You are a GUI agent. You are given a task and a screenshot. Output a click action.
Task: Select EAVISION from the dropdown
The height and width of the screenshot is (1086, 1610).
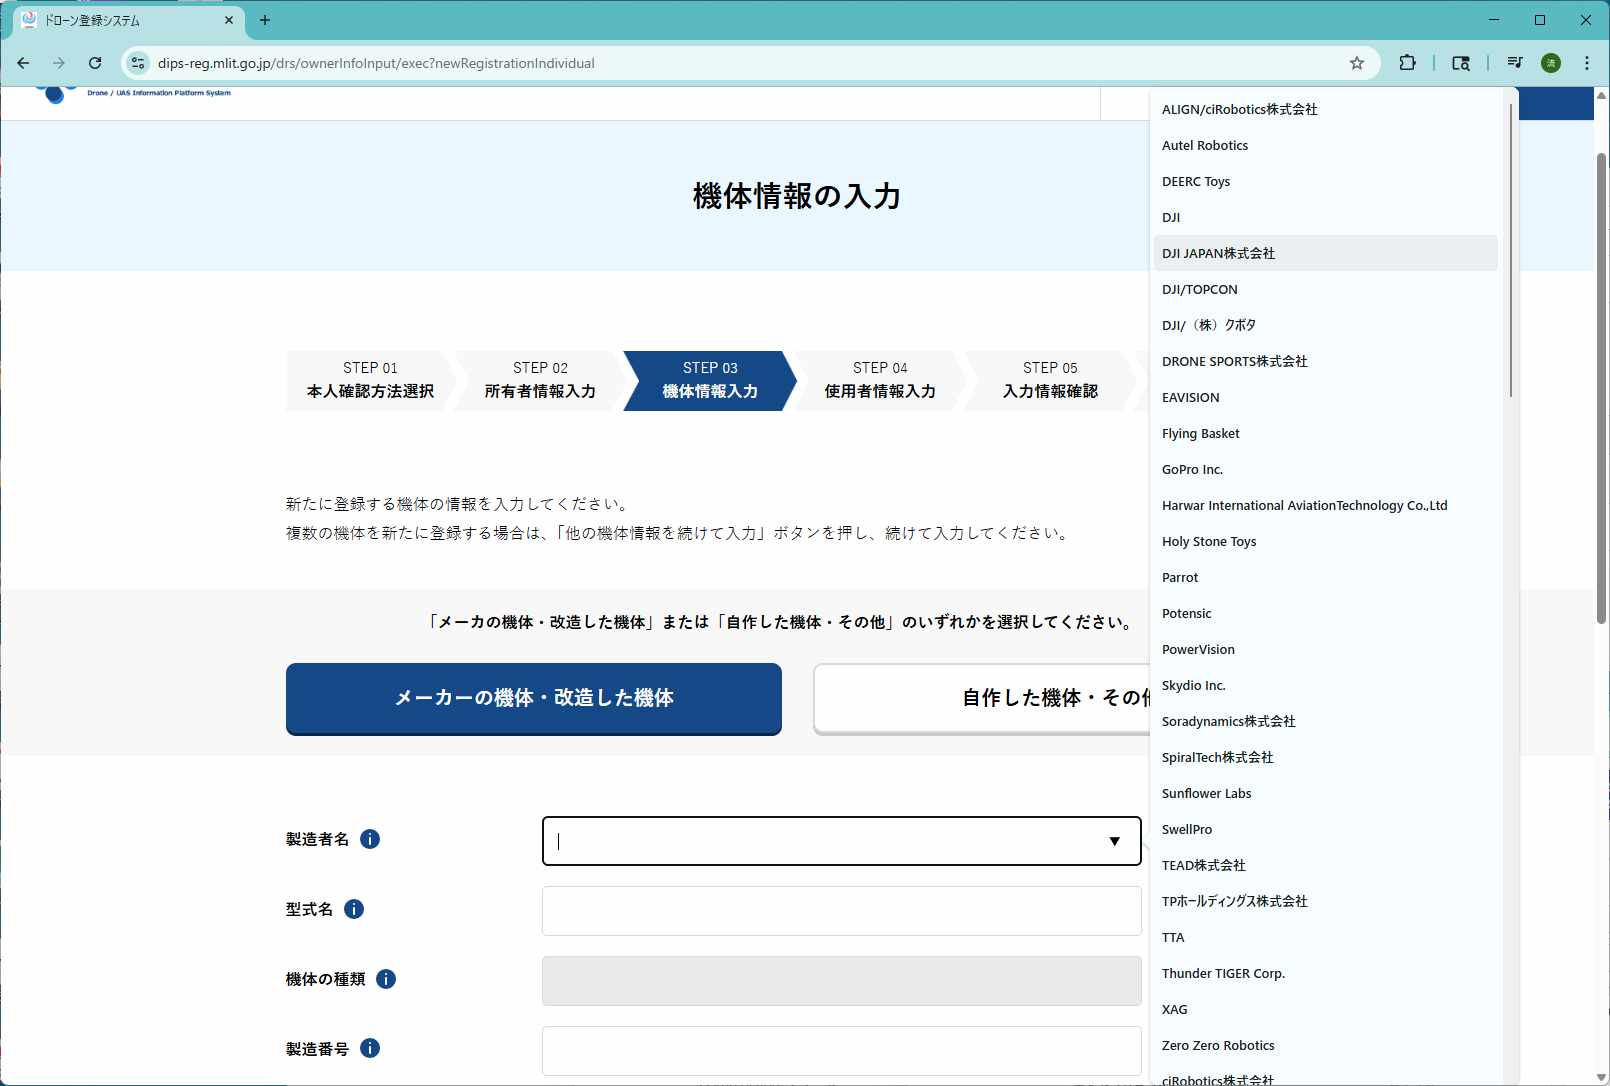tap(1326, 397)
